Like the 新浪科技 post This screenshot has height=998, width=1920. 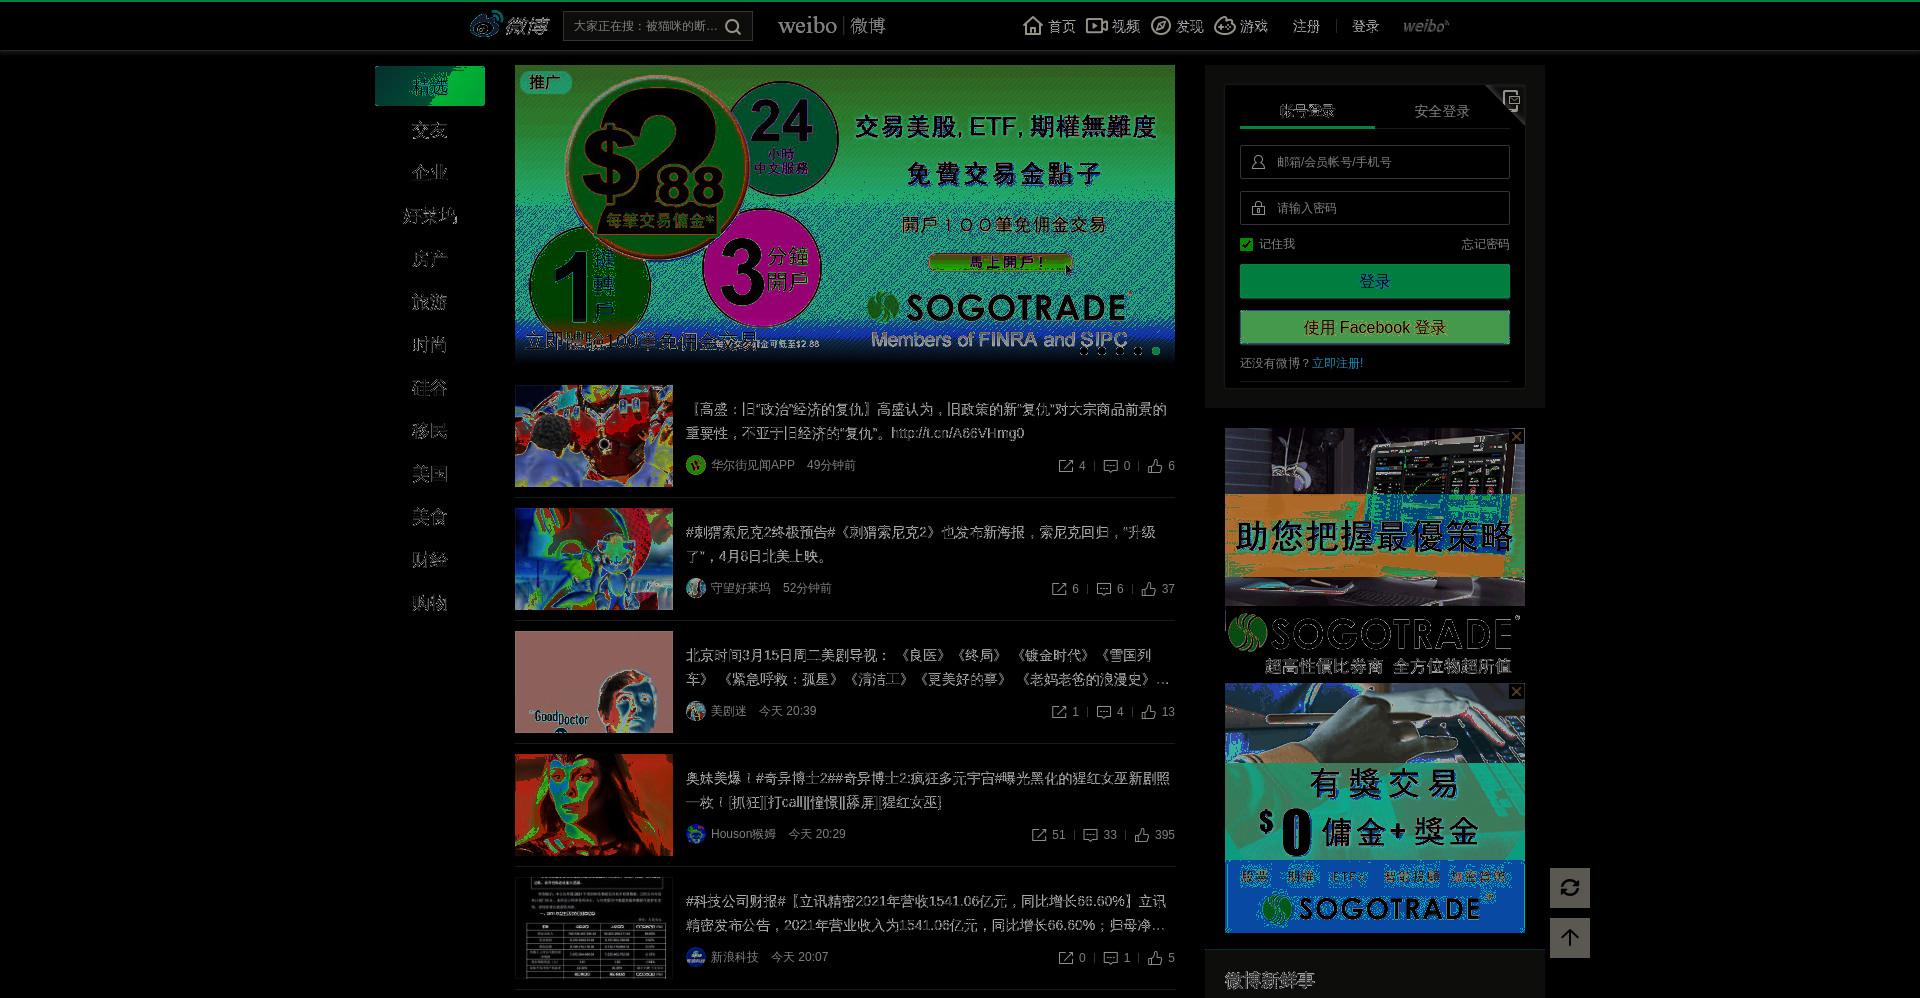pos(1162,958)
